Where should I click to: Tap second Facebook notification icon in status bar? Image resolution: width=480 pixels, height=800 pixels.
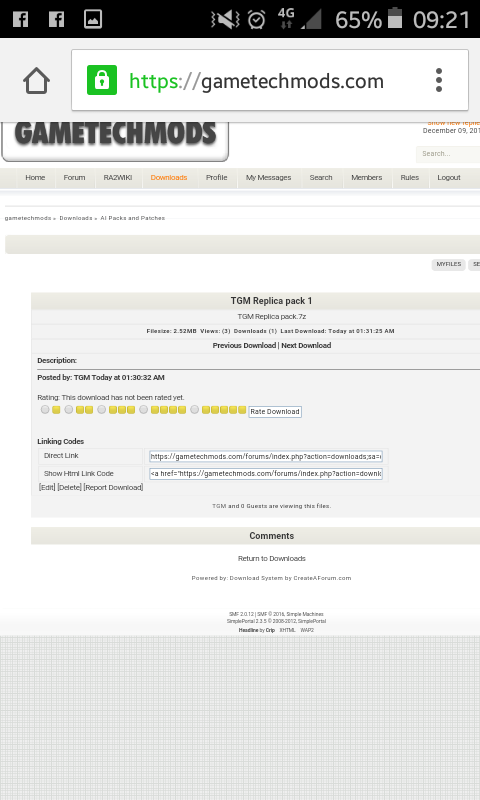[56, 19]
